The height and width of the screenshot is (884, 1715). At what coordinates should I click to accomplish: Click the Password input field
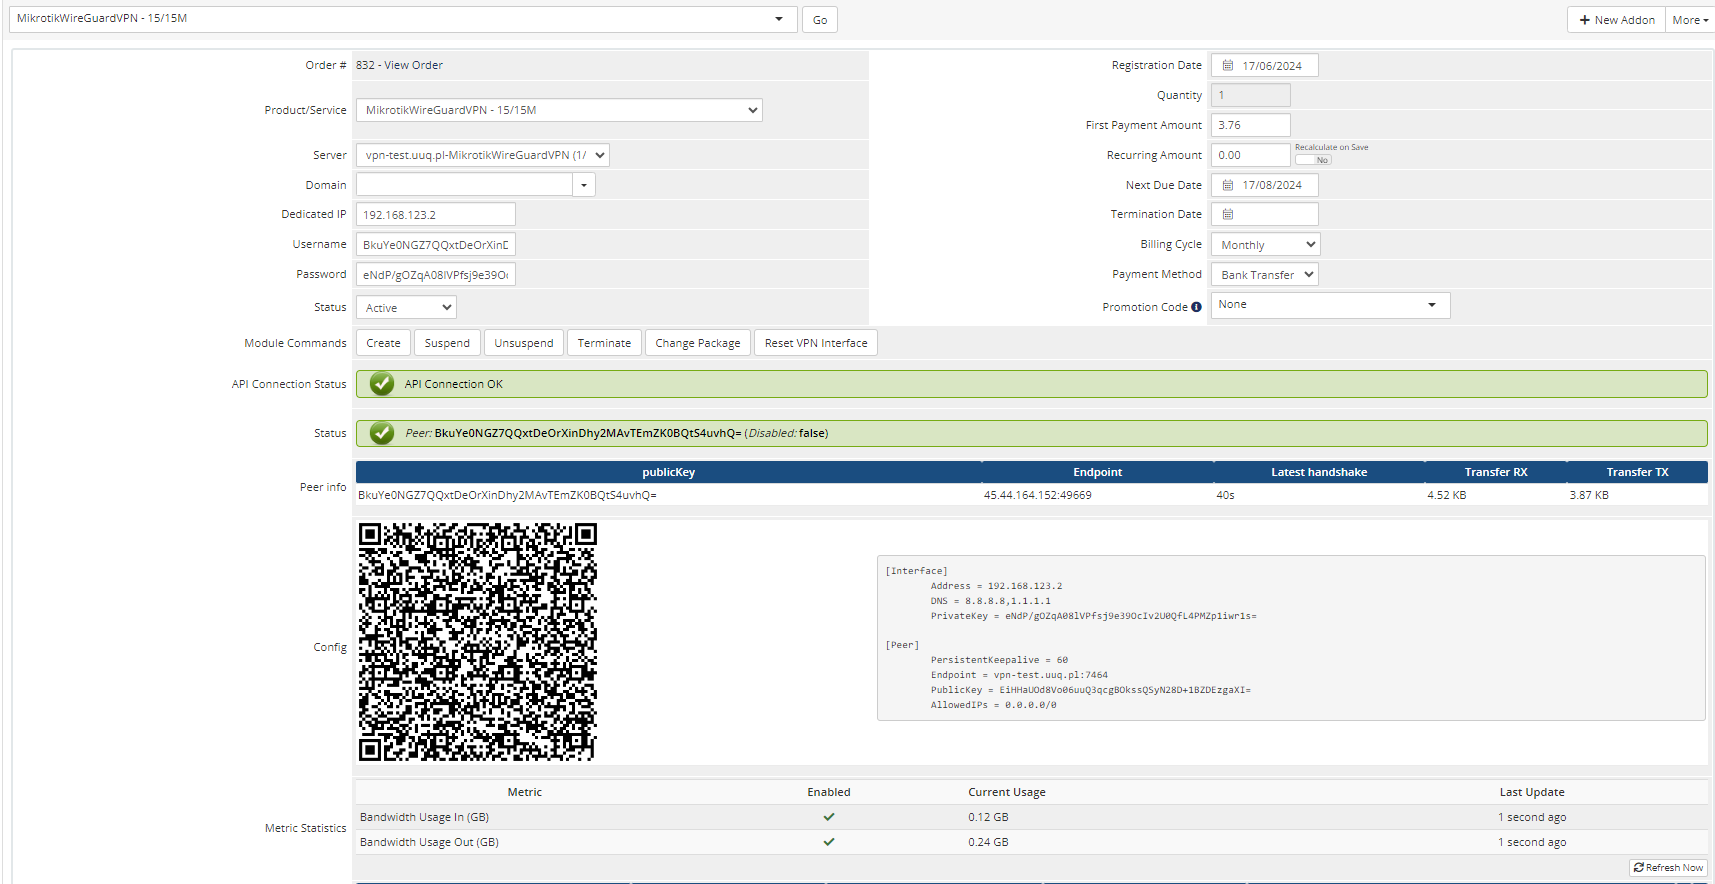[x=436, y=275]
